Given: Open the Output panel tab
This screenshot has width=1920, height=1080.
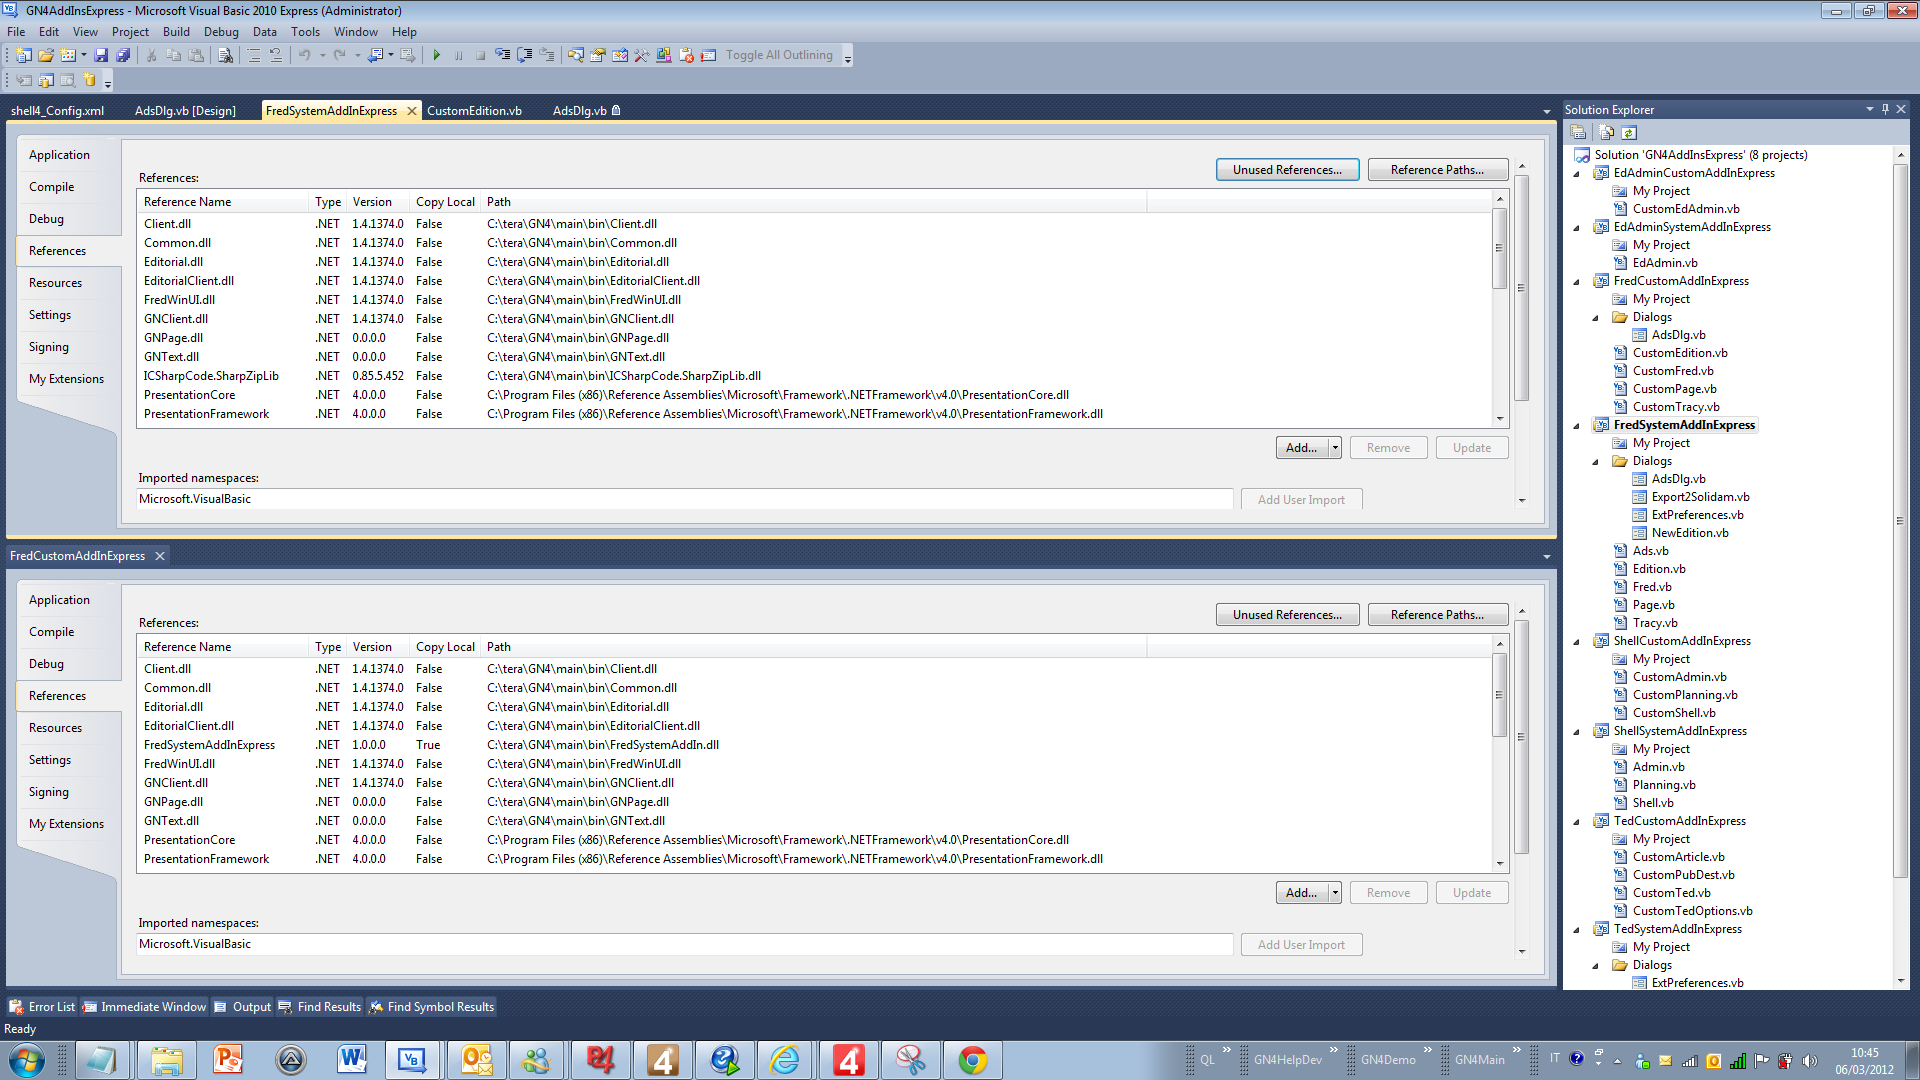Looking at the screenshot, I should (x=242, y=1007).
